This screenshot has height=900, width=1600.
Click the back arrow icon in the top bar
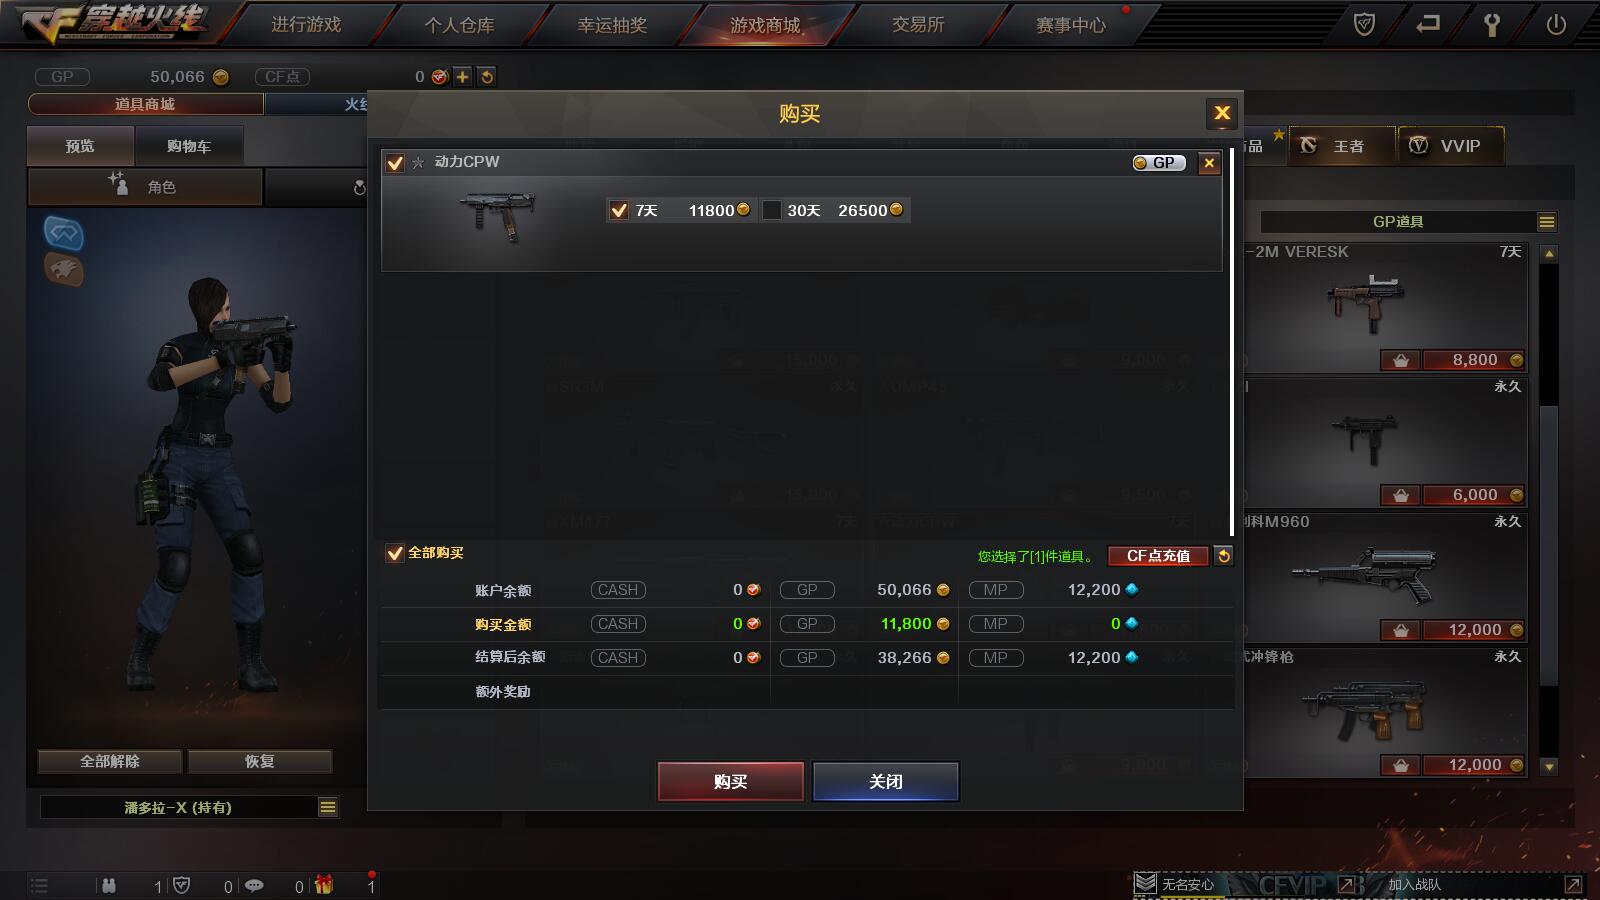(x=1428, y=23)
